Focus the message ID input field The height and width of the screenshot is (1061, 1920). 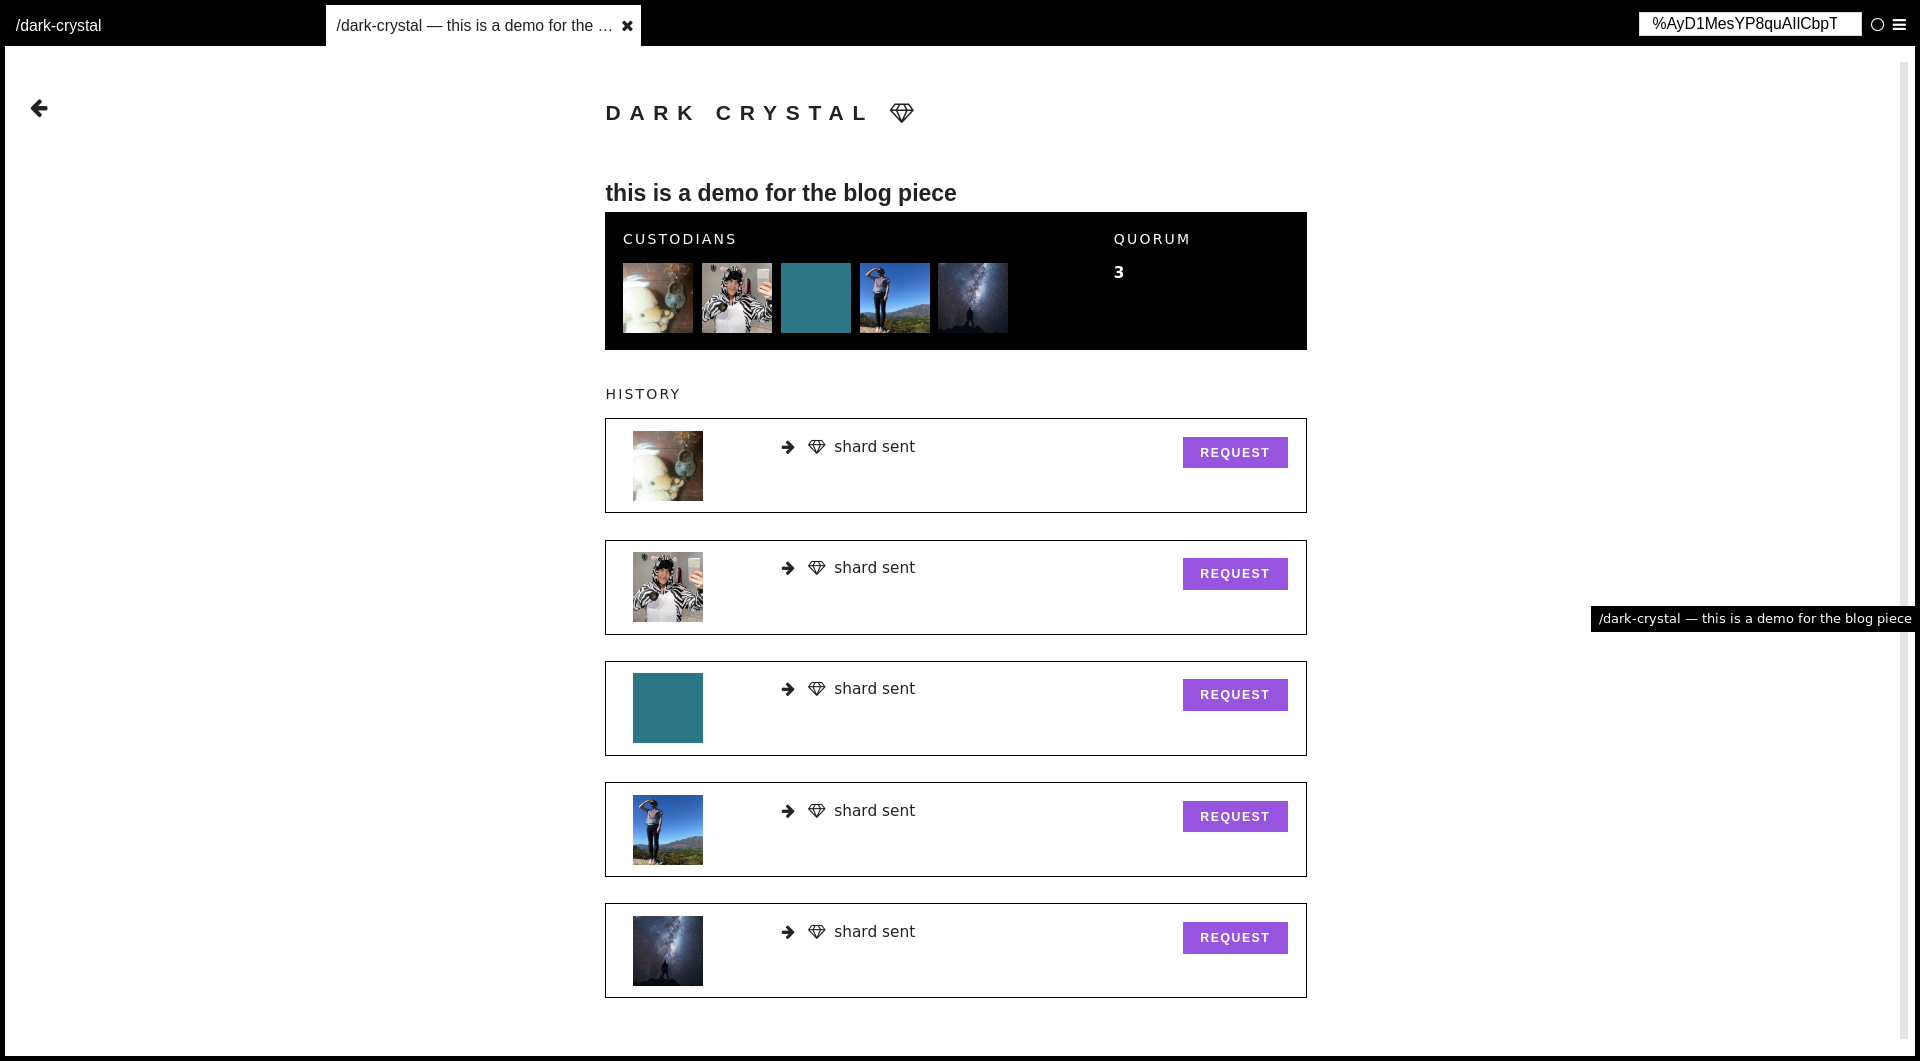(1749, 24)
